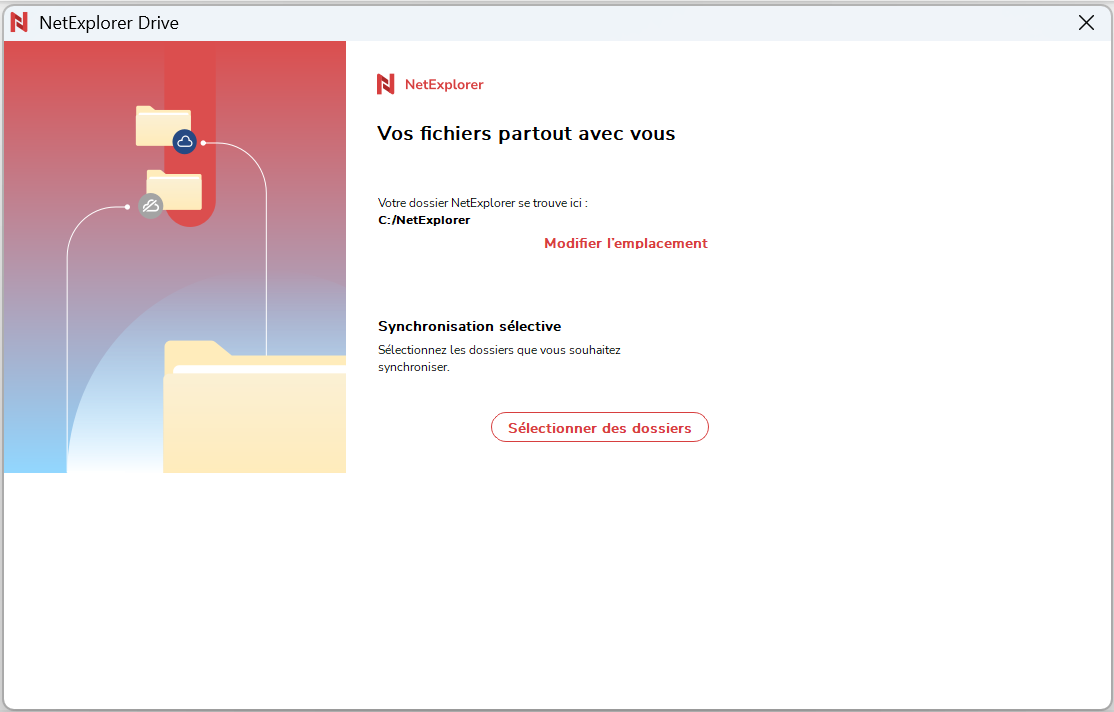Close the NetExplorer Drive window
The width and height of the screenshot is (1114, 712).
(x=1086, y=23)
